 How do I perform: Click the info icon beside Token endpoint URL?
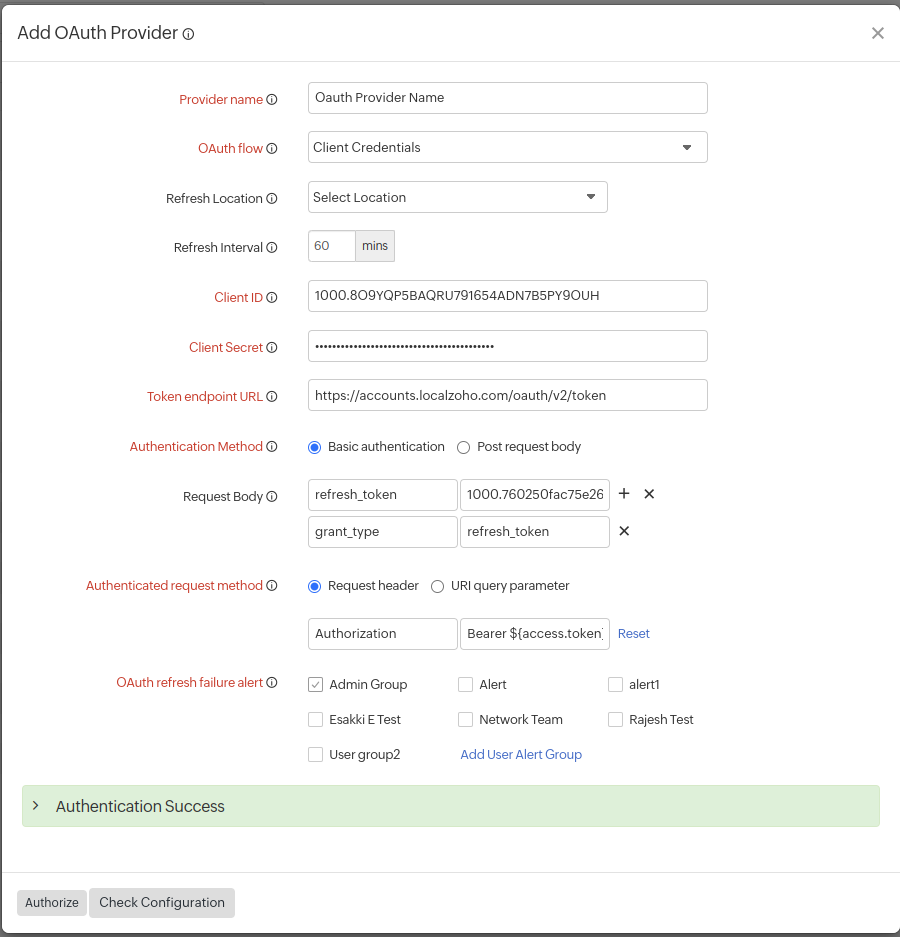click(x=272, y=396)
